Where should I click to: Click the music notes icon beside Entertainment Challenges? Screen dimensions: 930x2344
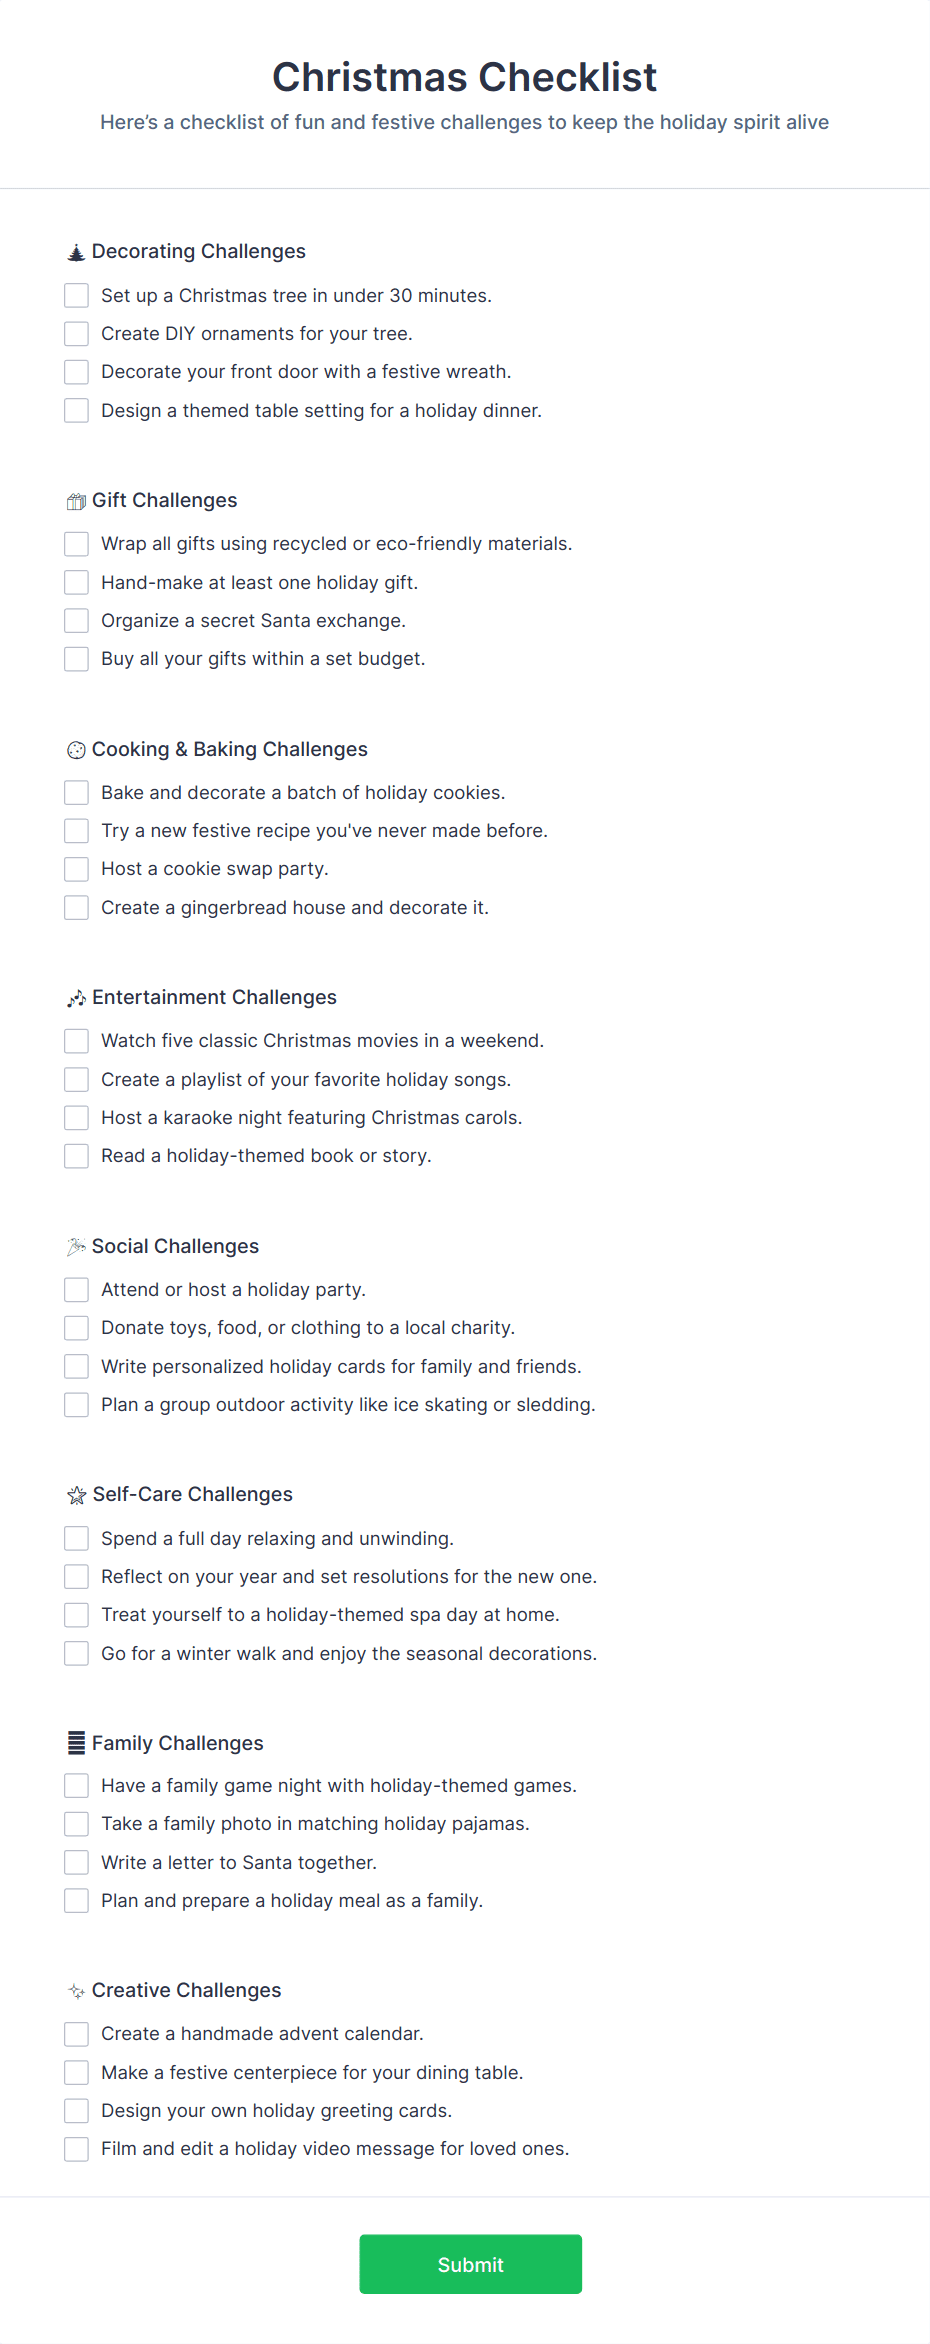(x=76, y=997)
